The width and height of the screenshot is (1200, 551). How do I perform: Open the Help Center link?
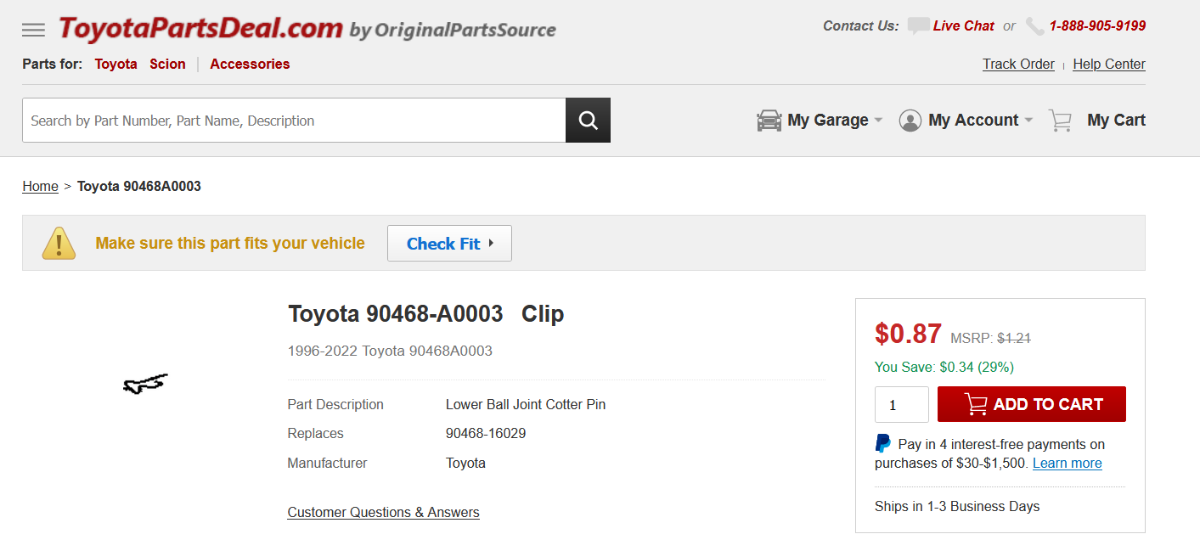[1109, 64]
